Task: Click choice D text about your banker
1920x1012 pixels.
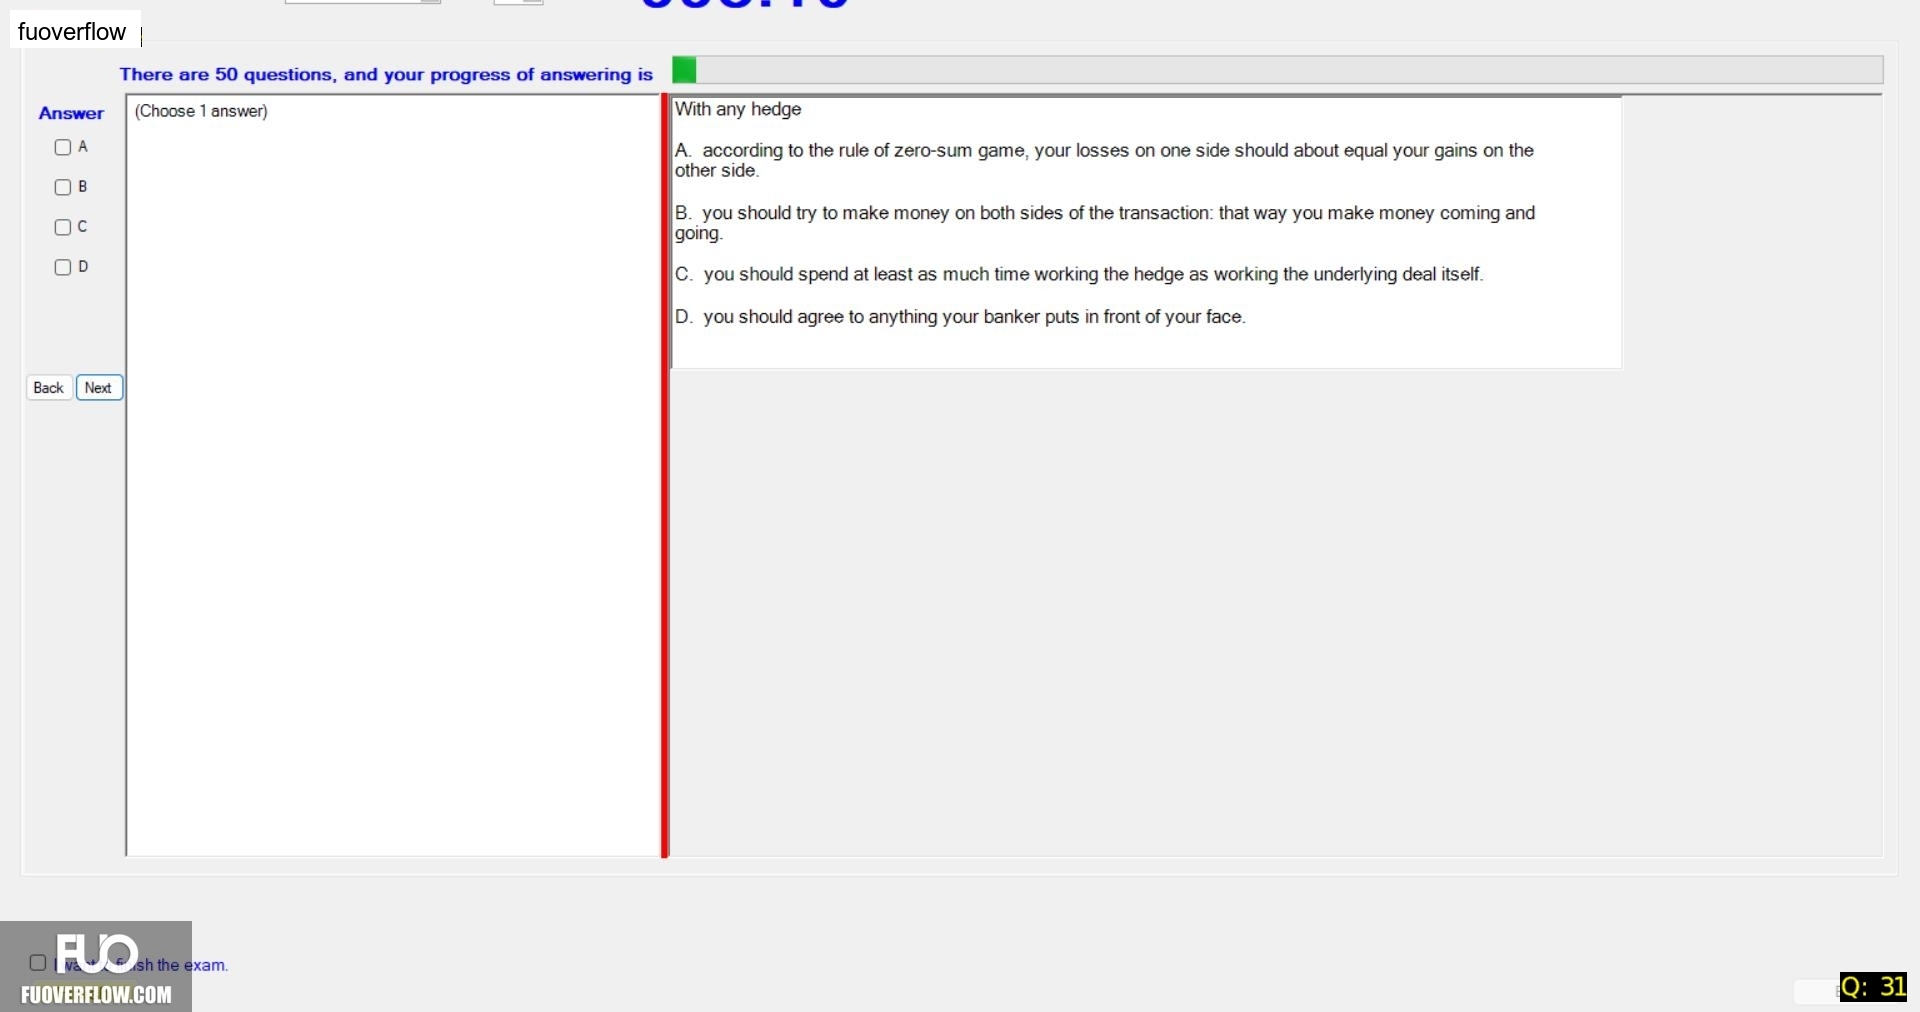Action: click(x=960, y=317)
